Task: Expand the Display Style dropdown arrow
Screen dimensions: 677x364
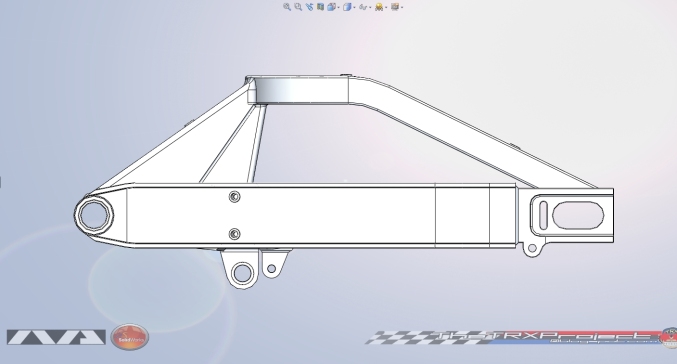Action: pyautogui.click(x=354, y=7)
